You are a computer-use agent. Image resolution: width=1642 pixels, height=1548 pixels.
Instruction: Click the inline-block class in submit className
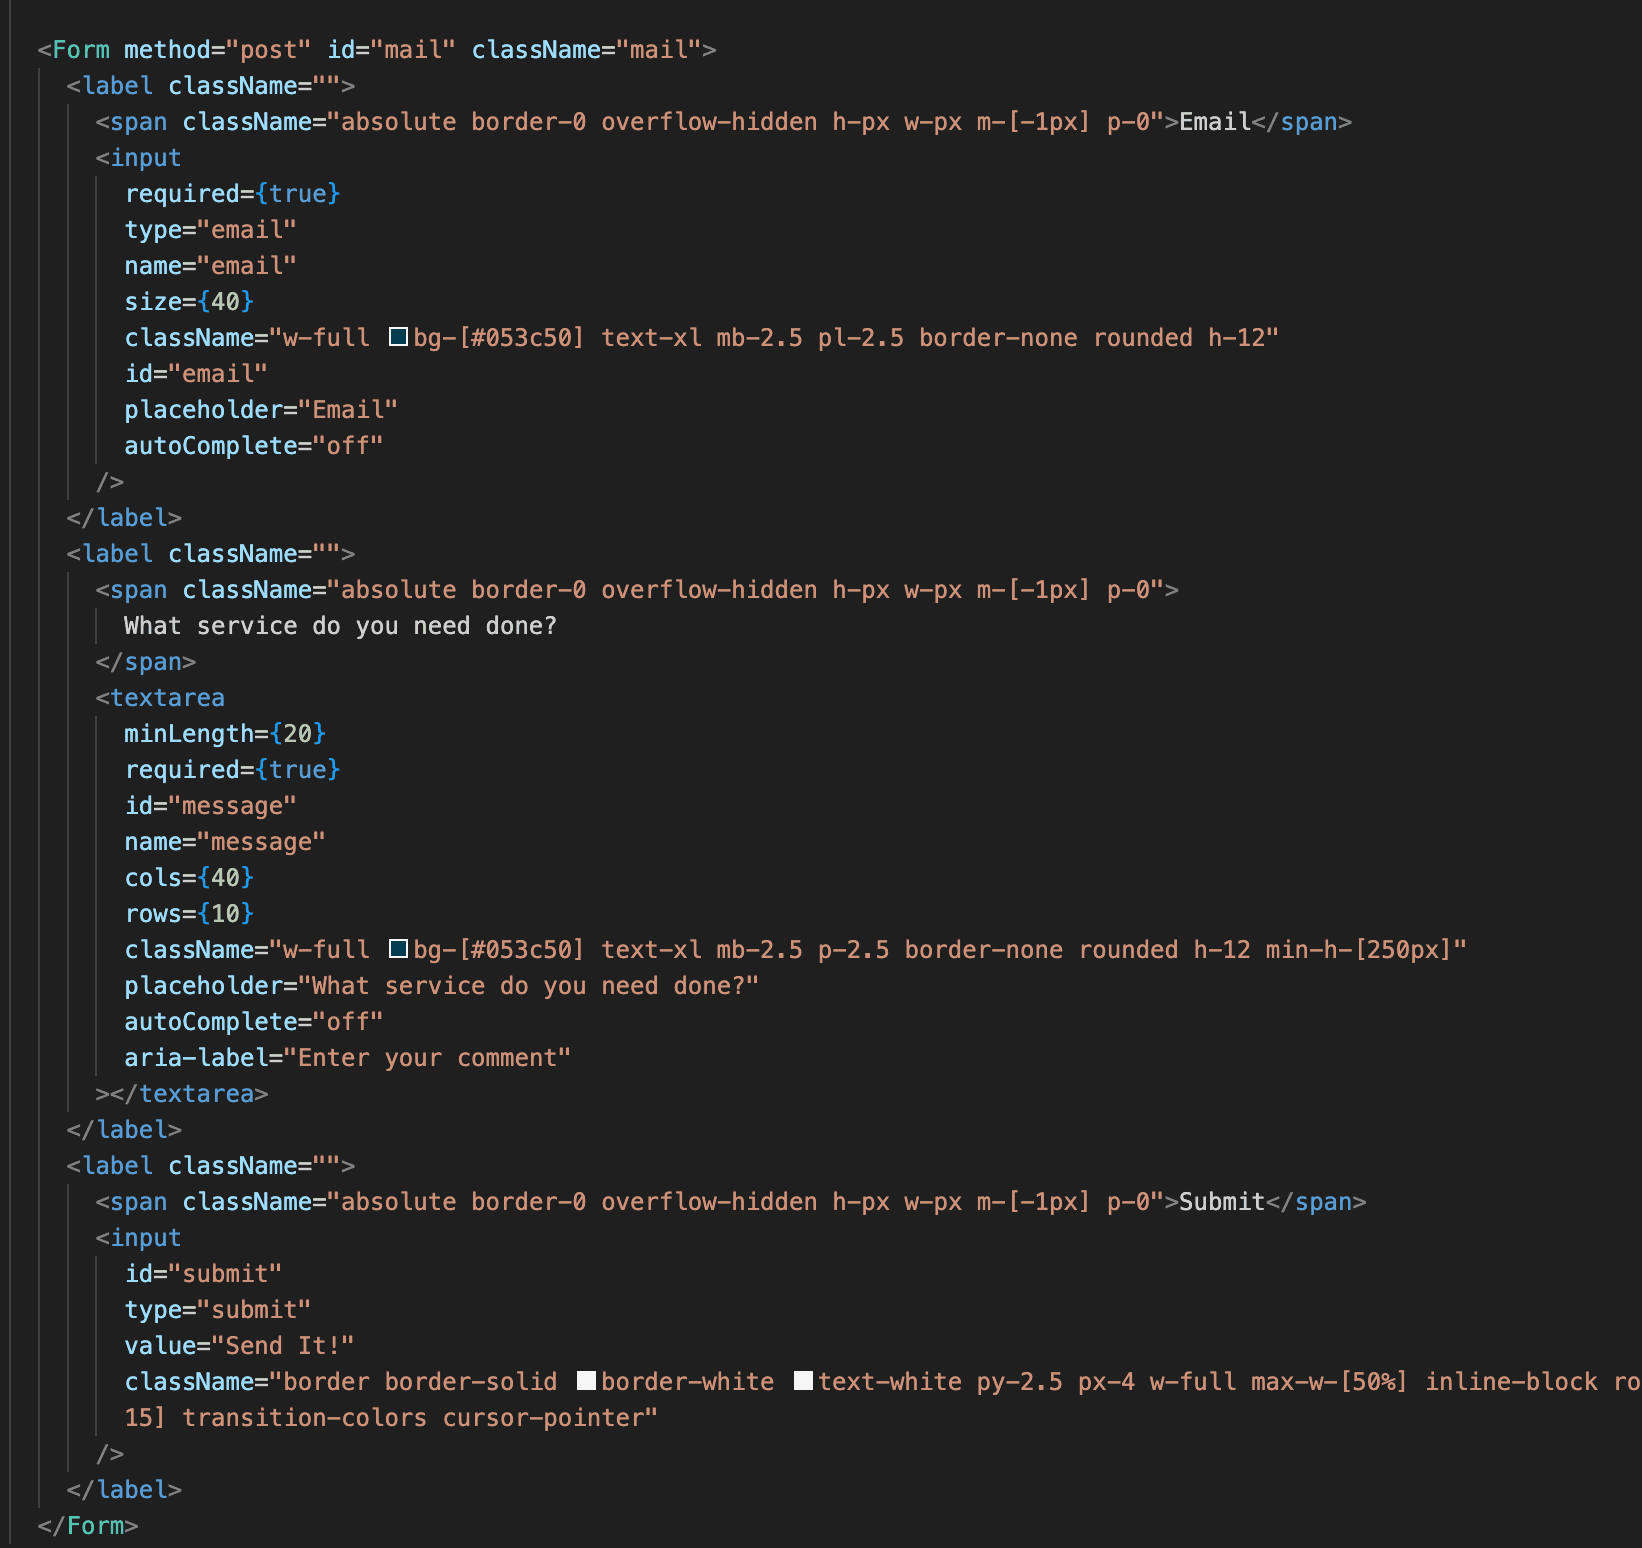coord(1511,1382)
